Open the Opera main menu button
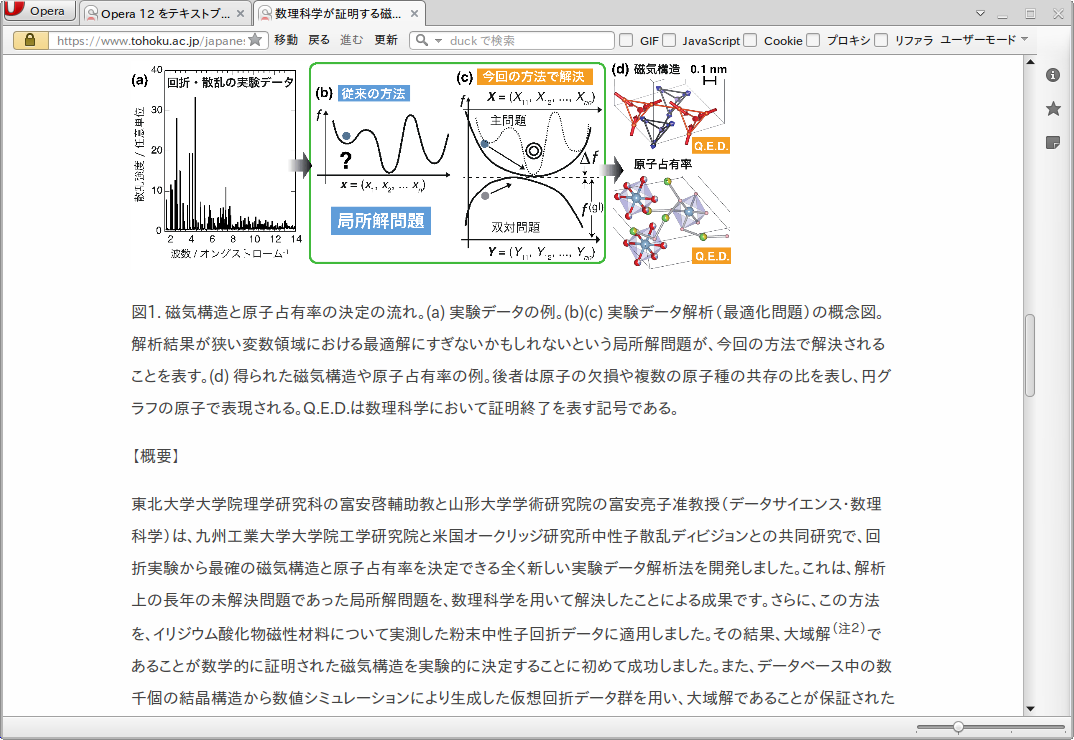 click(x=39, y=12)
